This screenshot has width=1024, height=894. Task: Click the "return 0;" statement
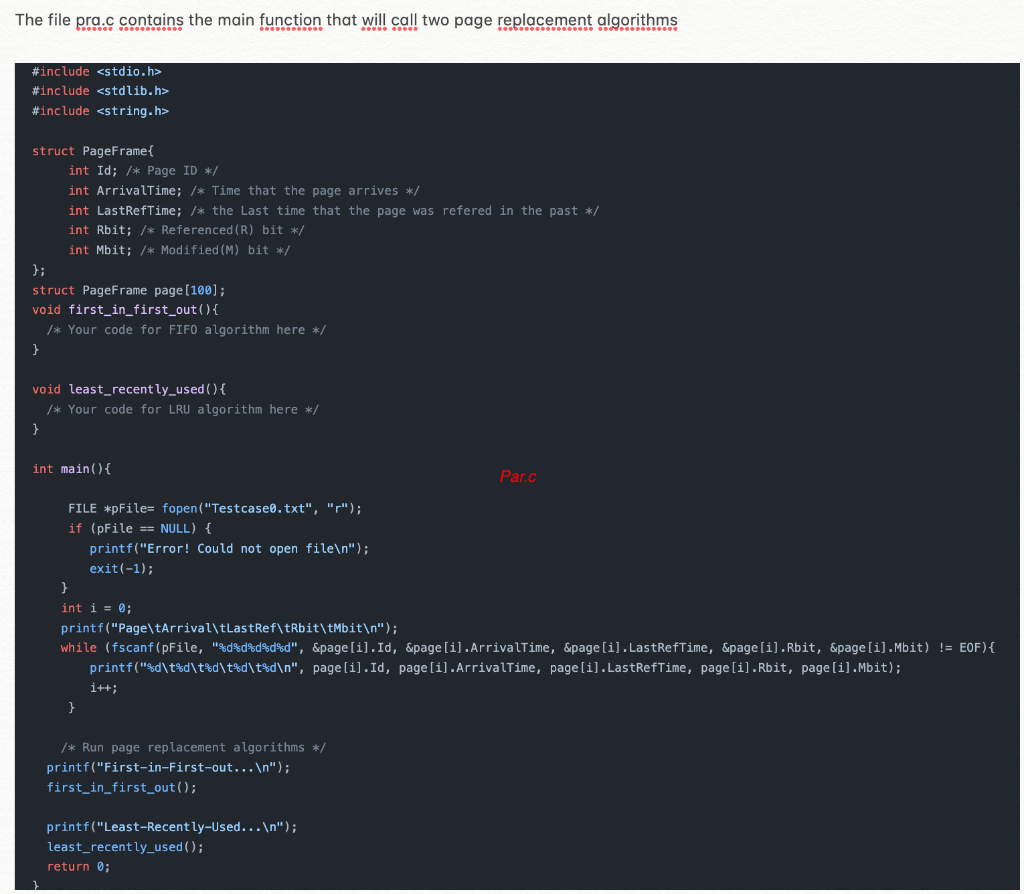coord(78,866)
